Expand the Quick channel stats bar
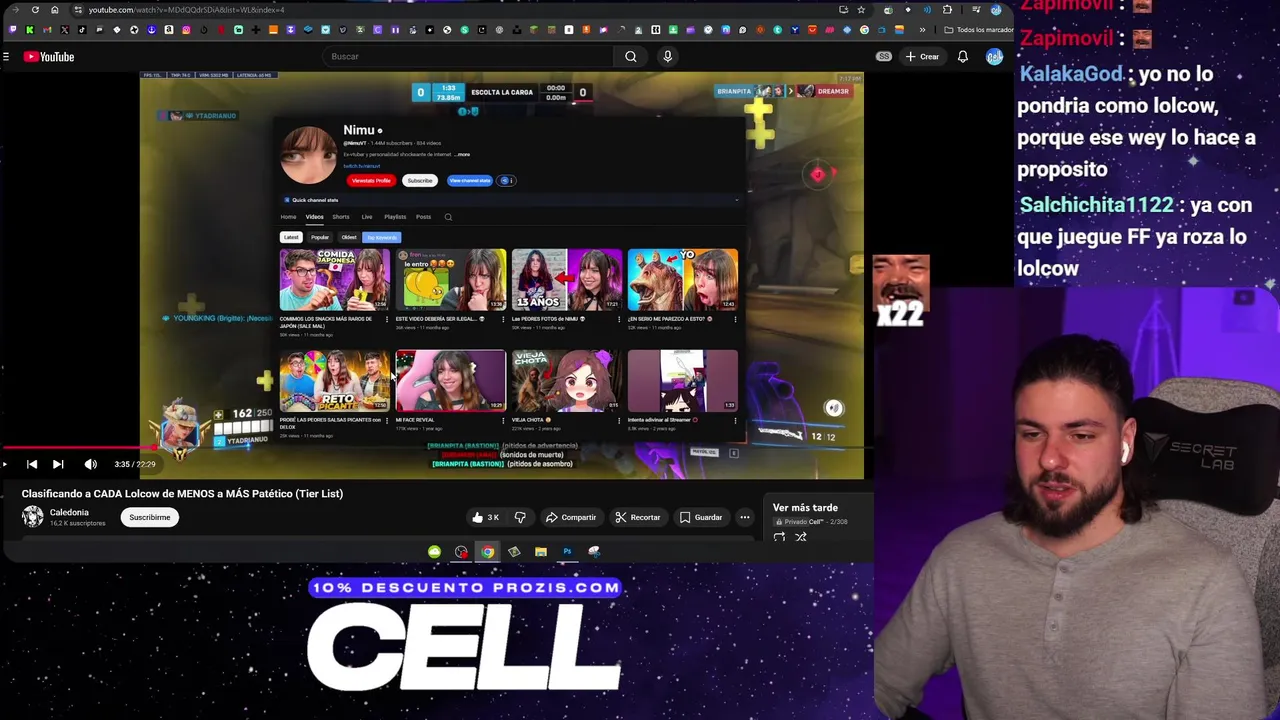This screenshot has height=720, width=1280. (512, 200)
